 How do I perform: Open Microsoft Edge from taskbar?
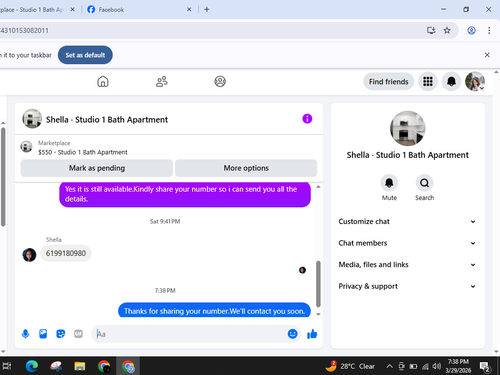point(32,366)
